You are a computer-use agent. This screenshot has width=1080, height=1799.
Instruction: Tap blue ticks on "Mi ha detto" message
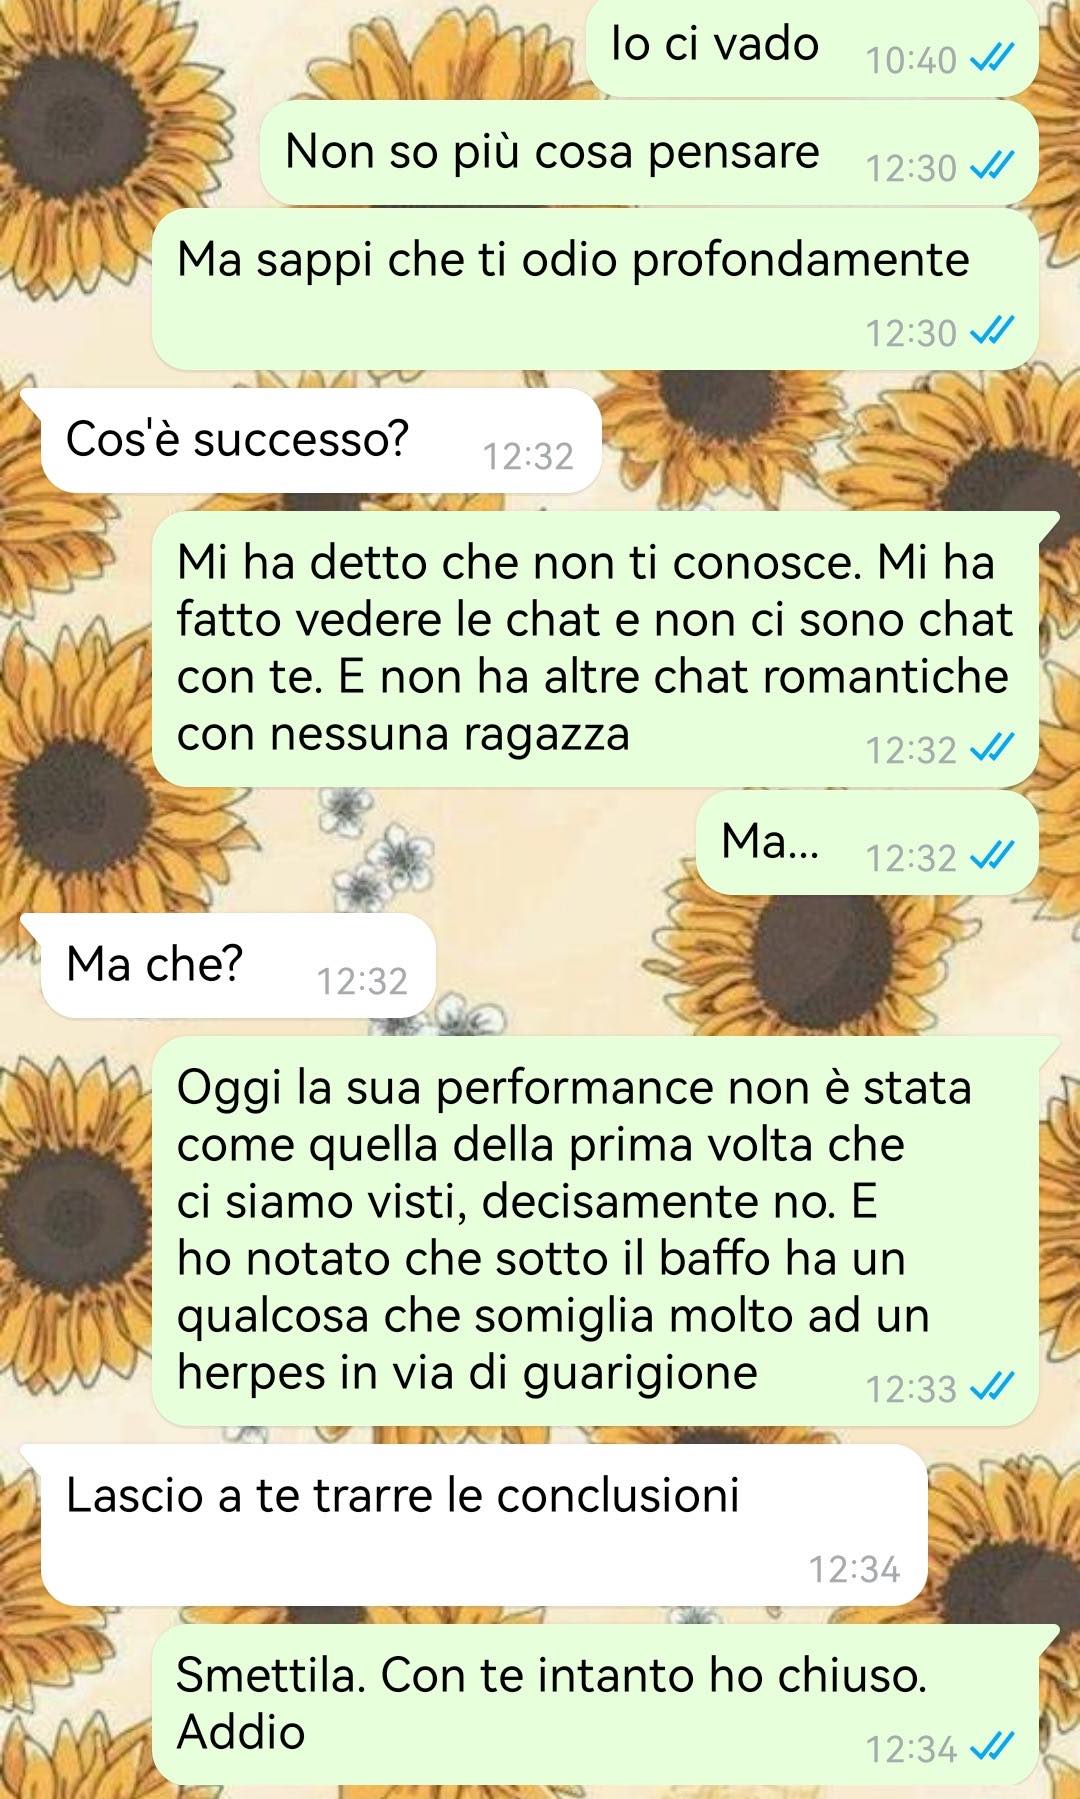993,749
